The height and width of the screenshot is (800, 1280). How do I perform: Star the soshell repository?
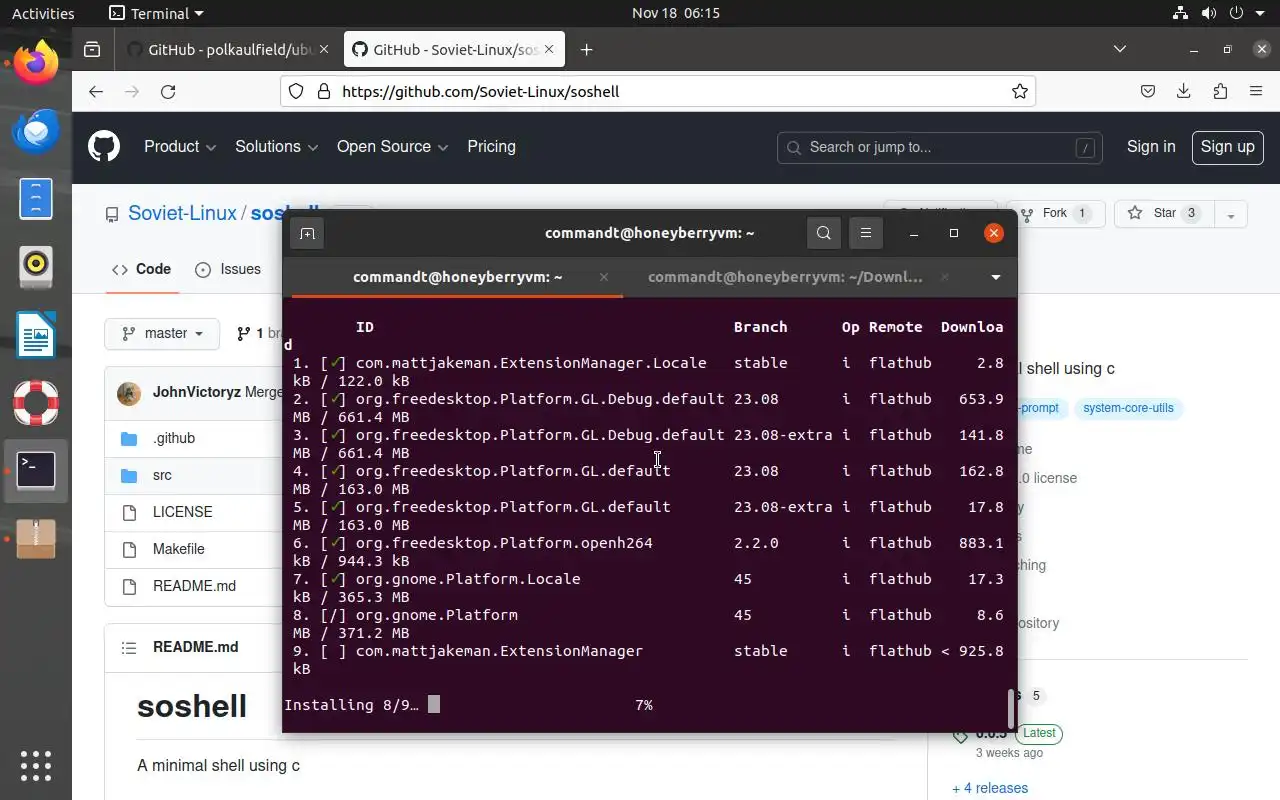(1163, 214)
